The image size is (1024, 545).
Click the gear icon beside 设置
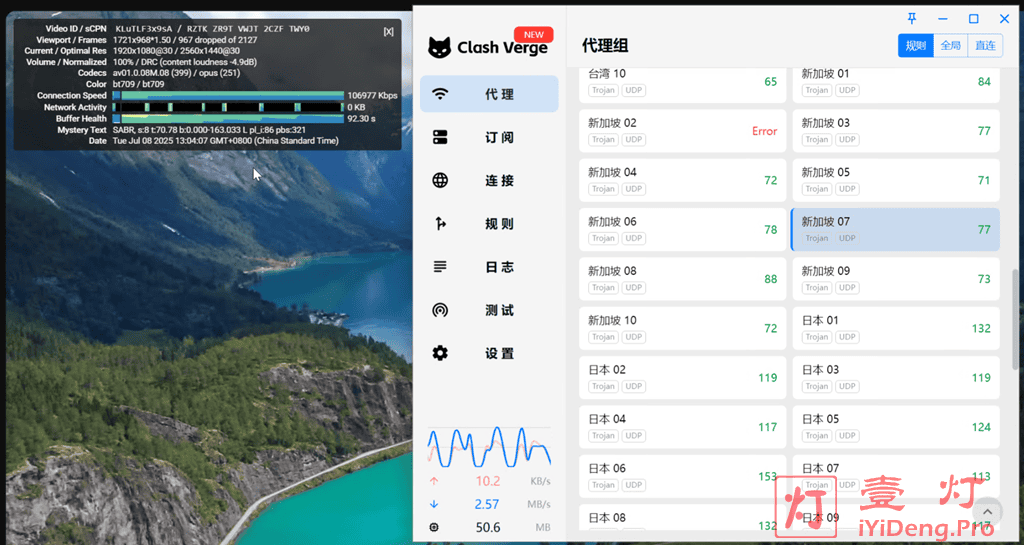(440, 353)
